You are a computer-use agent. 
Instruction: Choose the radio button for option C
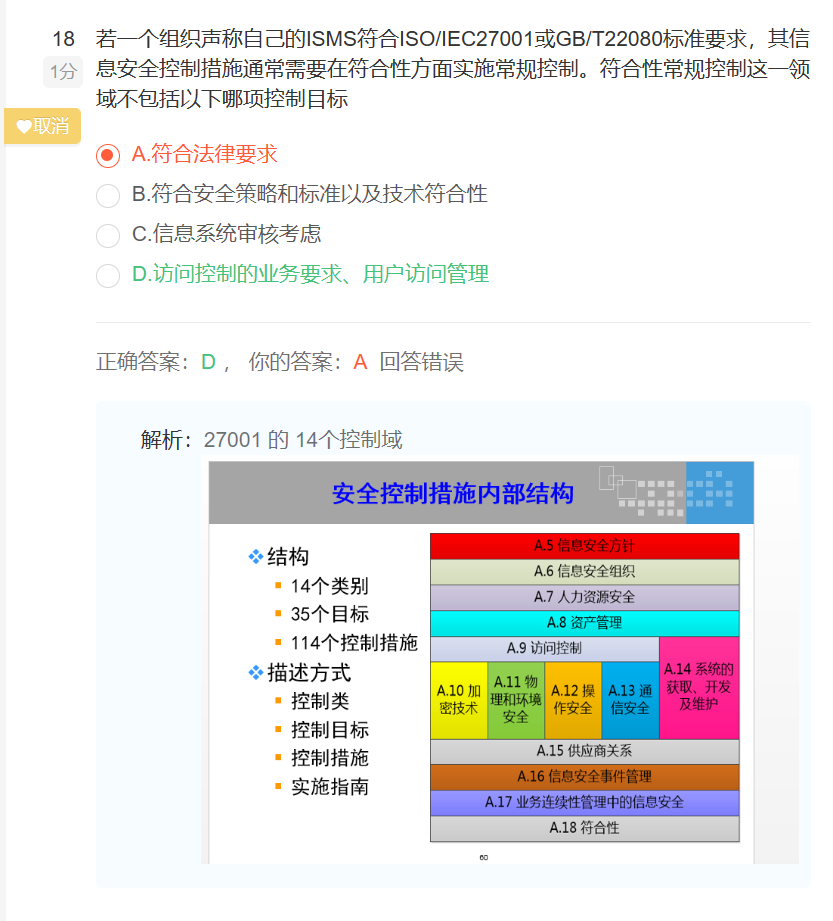pos(108,235)
